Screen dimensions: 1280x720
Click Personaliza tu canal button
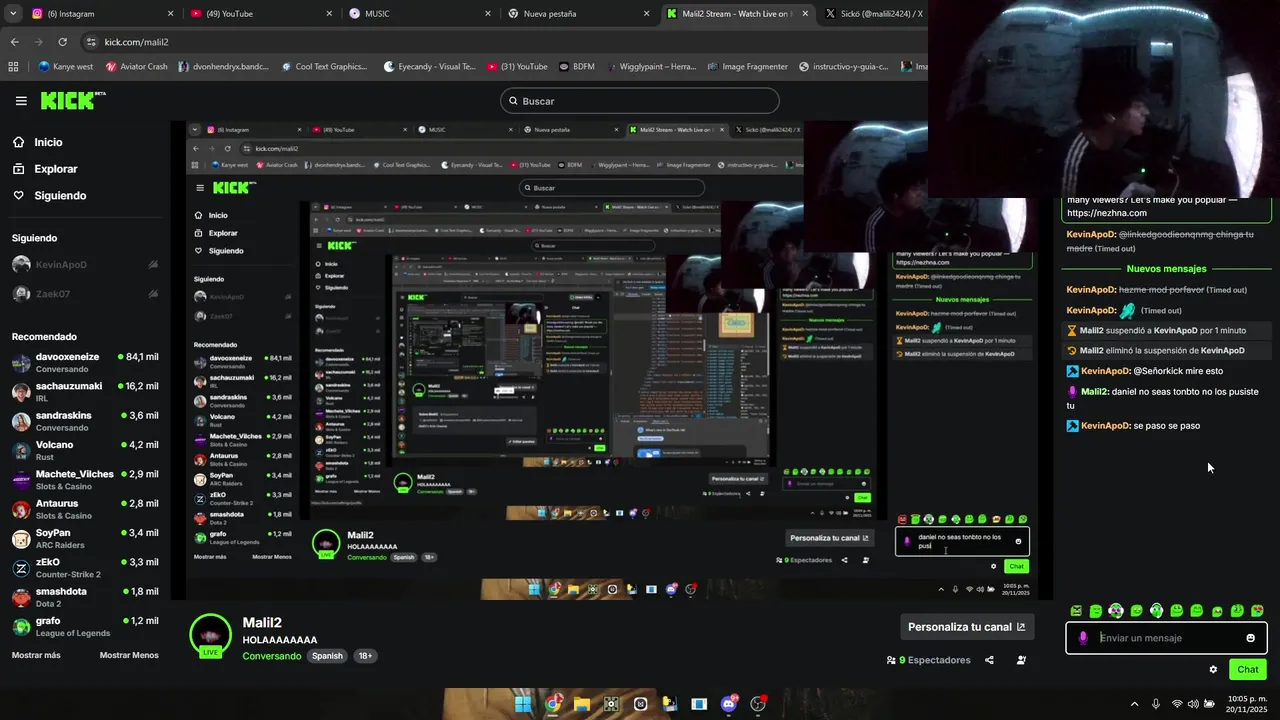click(x=967, y=627)
